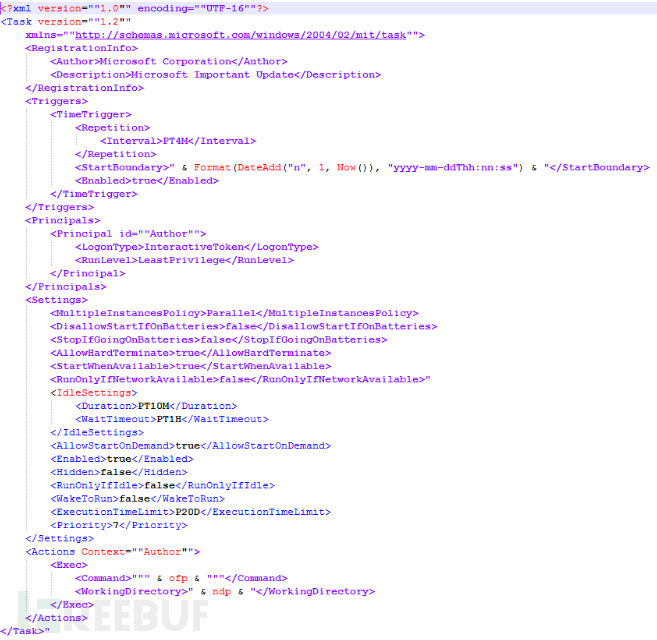The image size is (657, 640).
Task: Select the RunOnlyIfIdle false line
Action: [163, 486]
